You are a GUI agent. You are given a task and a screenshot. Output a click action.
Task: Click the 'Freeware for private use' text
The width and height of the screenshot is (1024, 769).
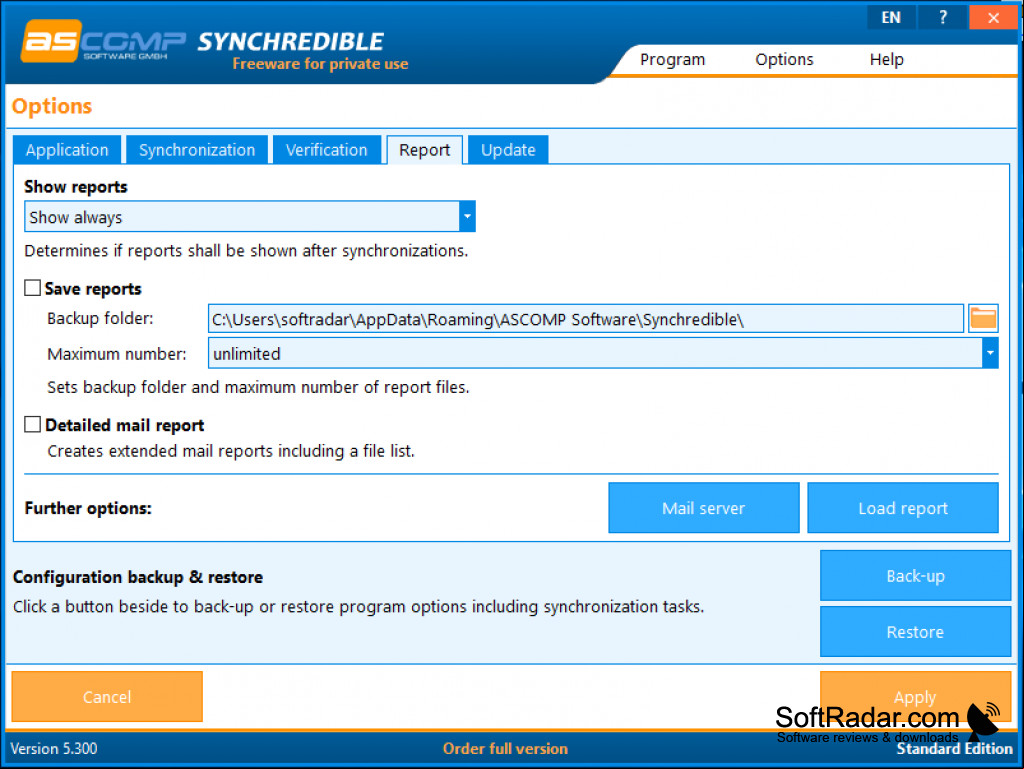pyautogui.click(x=320, y=64)
